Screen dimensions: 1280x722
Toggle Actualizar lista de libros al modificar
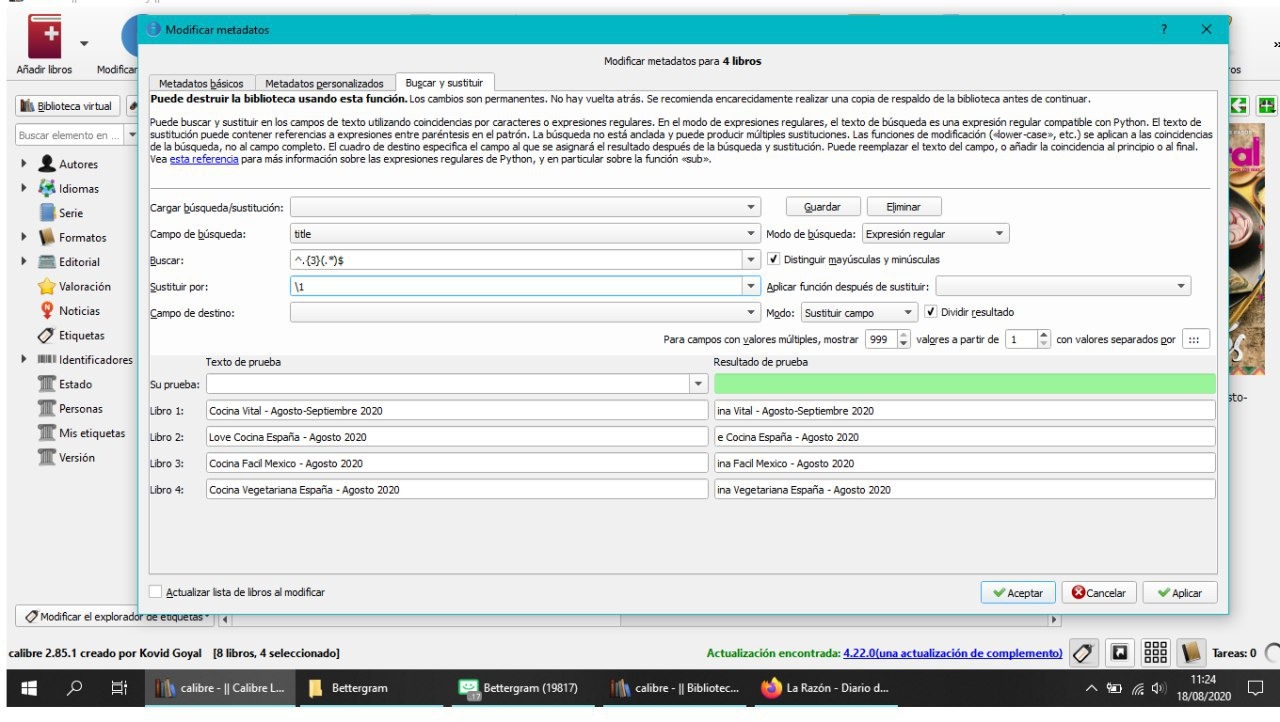click(155, 591)
